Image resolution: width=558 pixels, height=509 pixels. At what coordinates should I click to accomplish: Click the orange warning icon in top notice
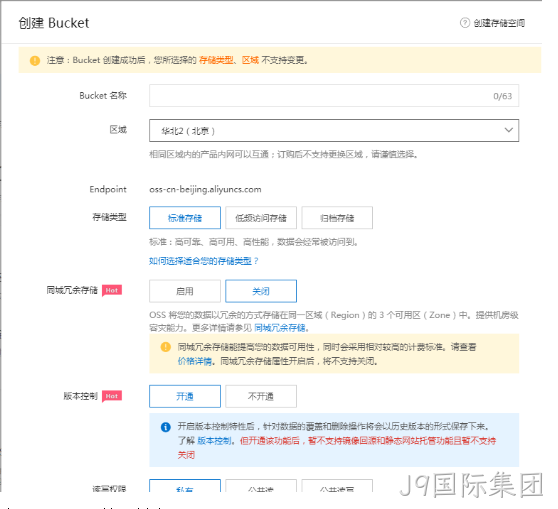pyautogui.click(x=35, y=61)
